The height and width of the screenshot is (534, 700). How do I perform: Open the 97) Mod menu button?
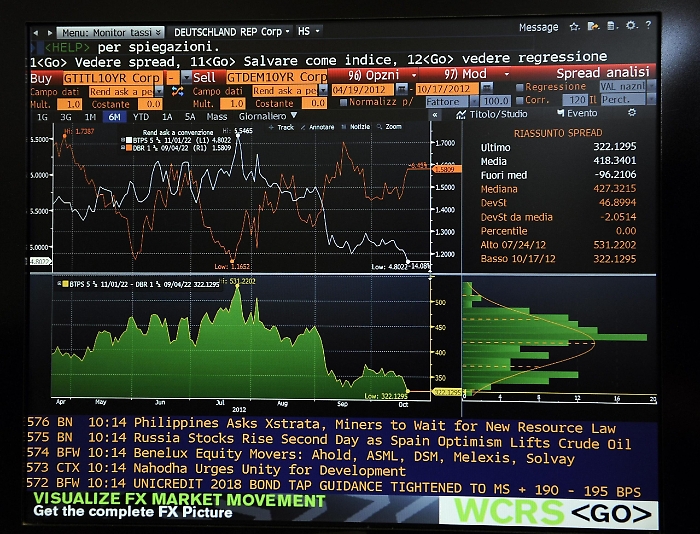pos(473,75)
